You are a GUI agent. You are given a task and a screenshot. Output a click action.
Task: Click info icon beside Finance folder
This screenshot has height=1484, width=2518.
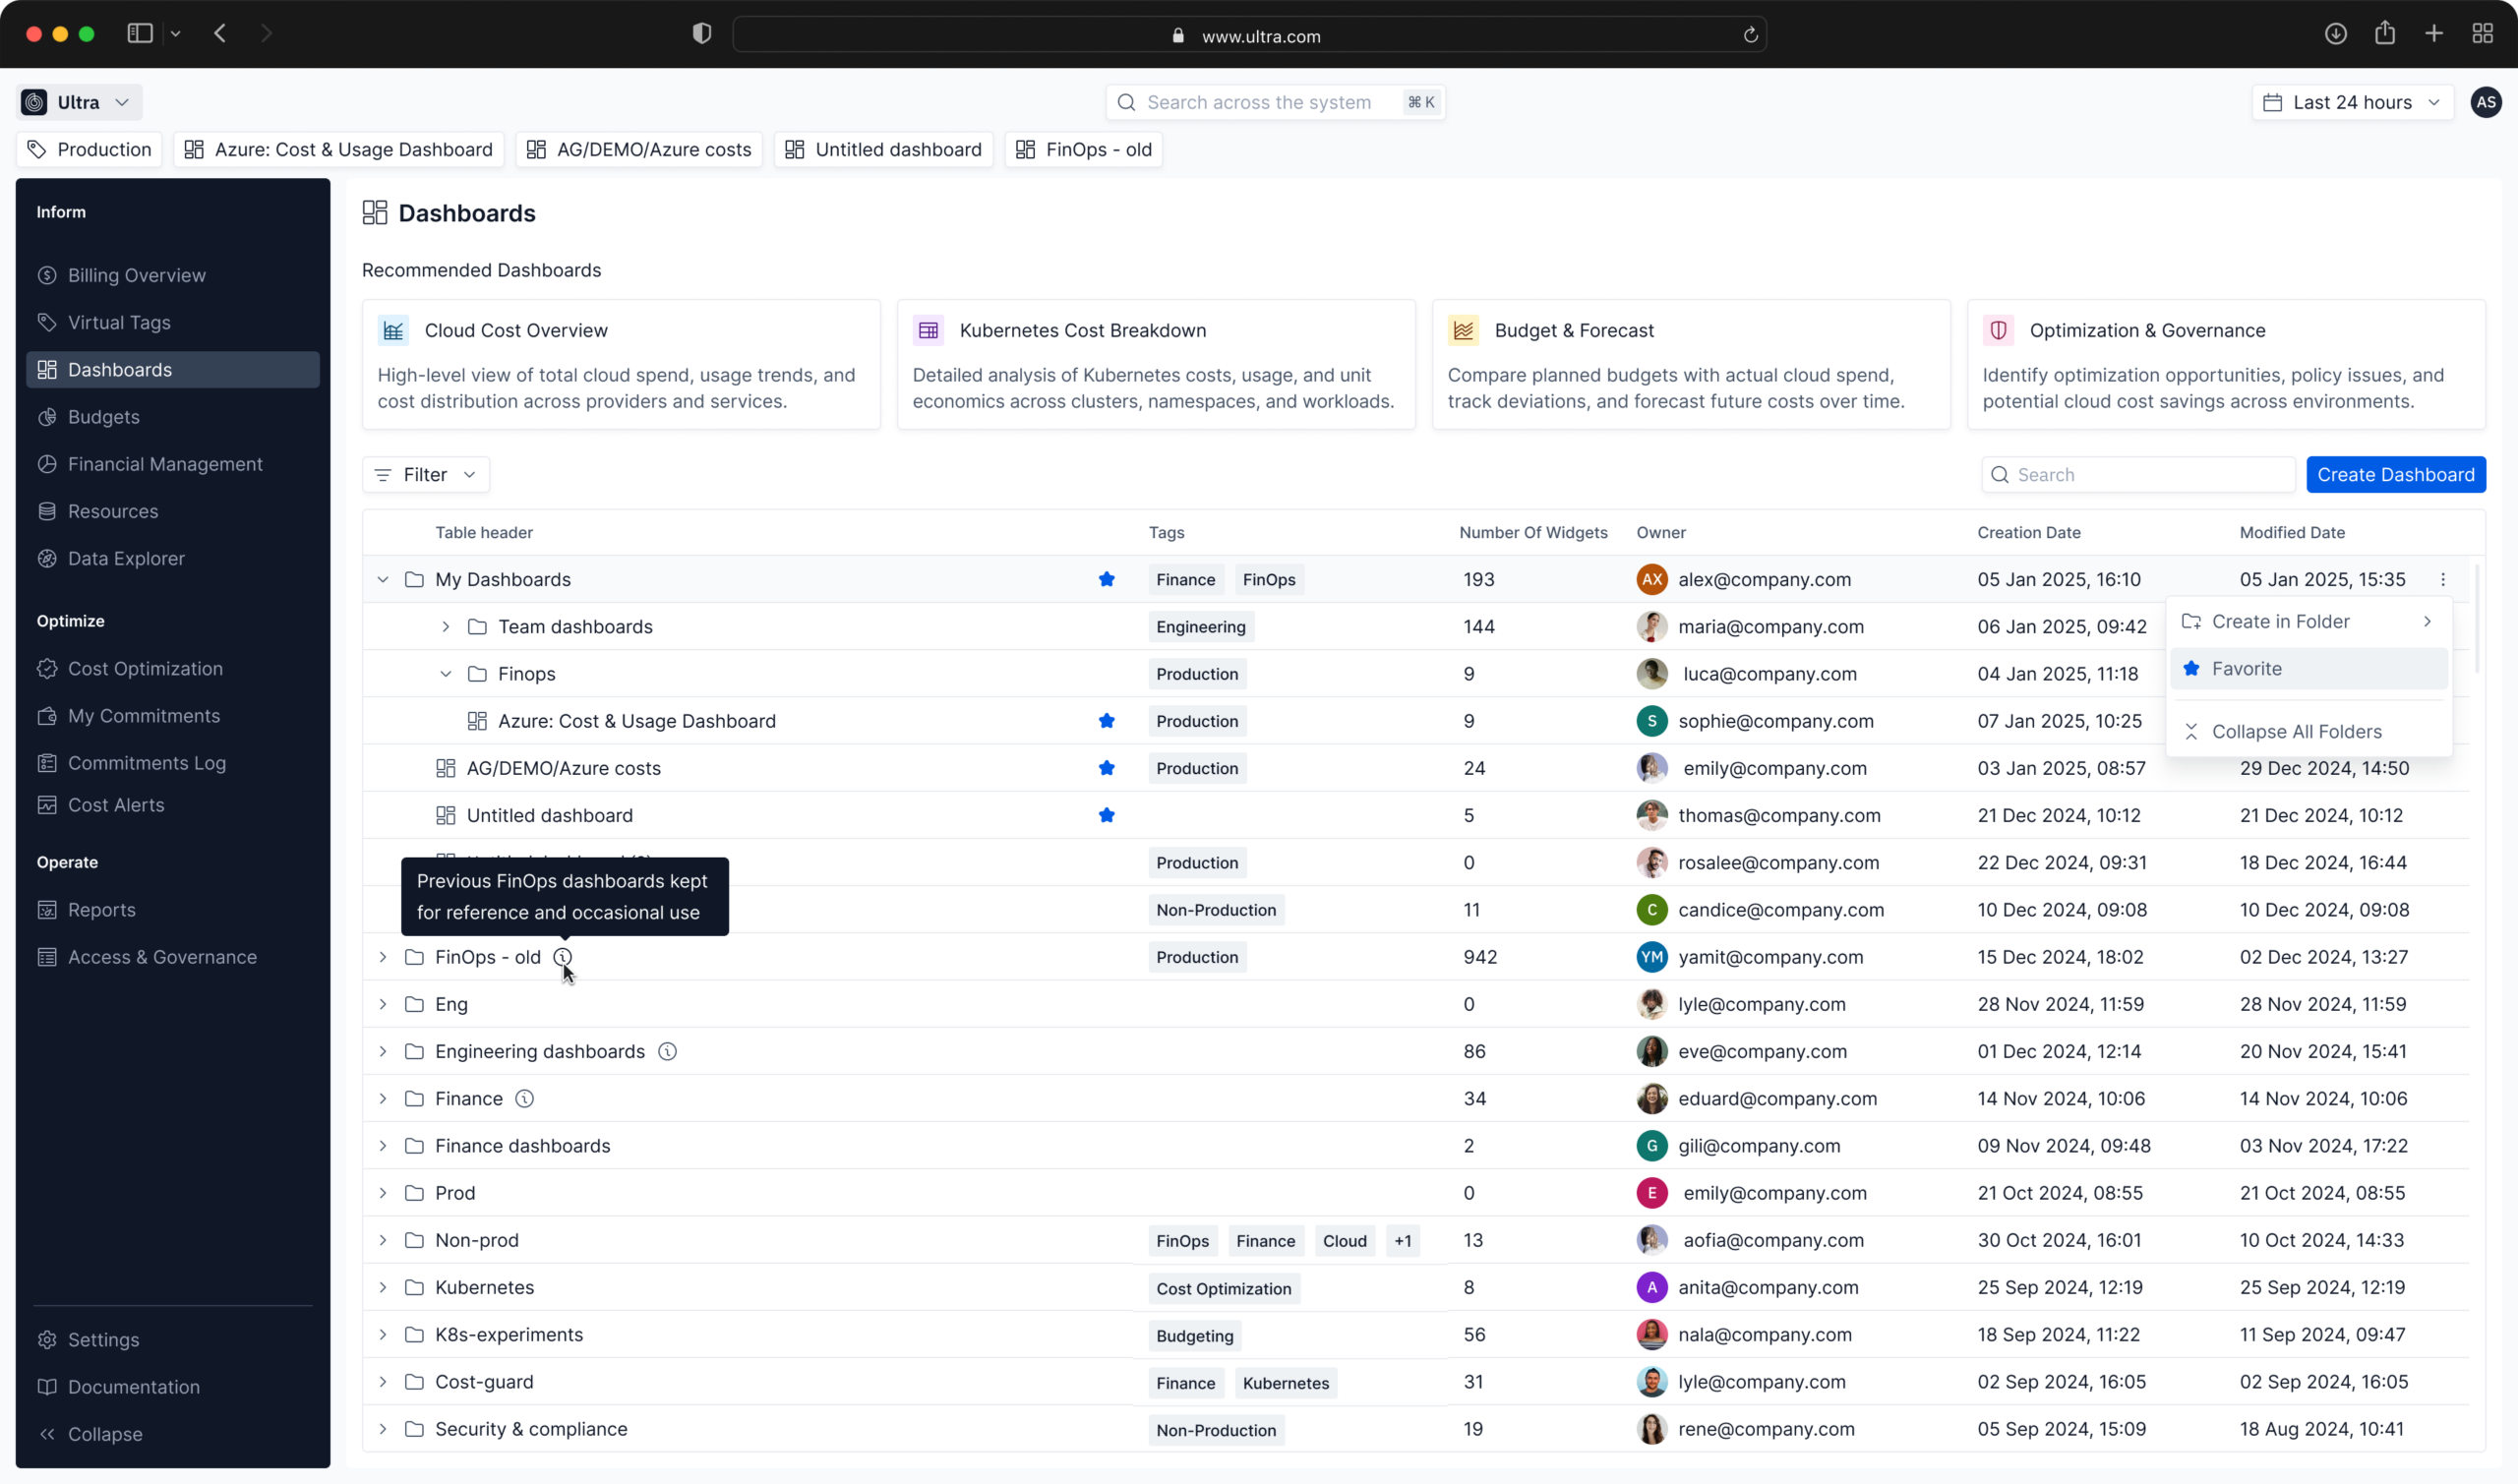pos(524,1098)
